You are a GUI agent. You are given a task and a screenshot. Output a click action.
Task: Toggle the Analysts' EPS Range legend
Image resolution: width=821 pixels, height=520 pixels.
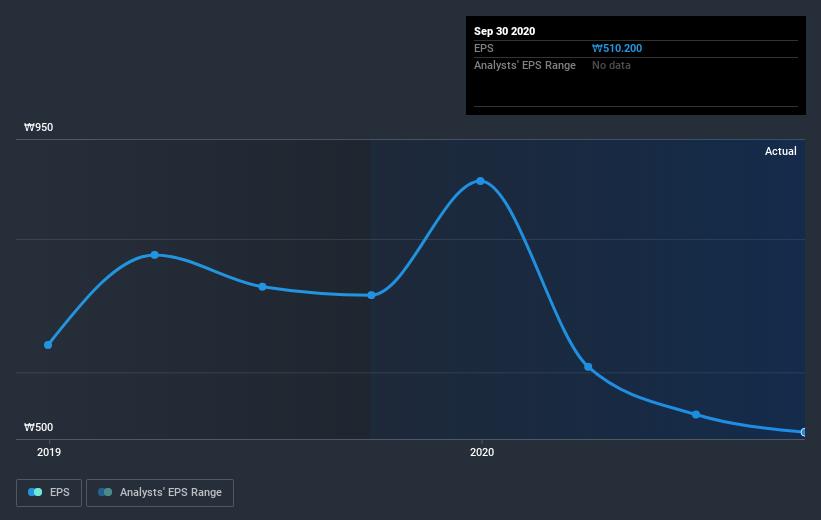pyautogui.click(x=160, y=492)
